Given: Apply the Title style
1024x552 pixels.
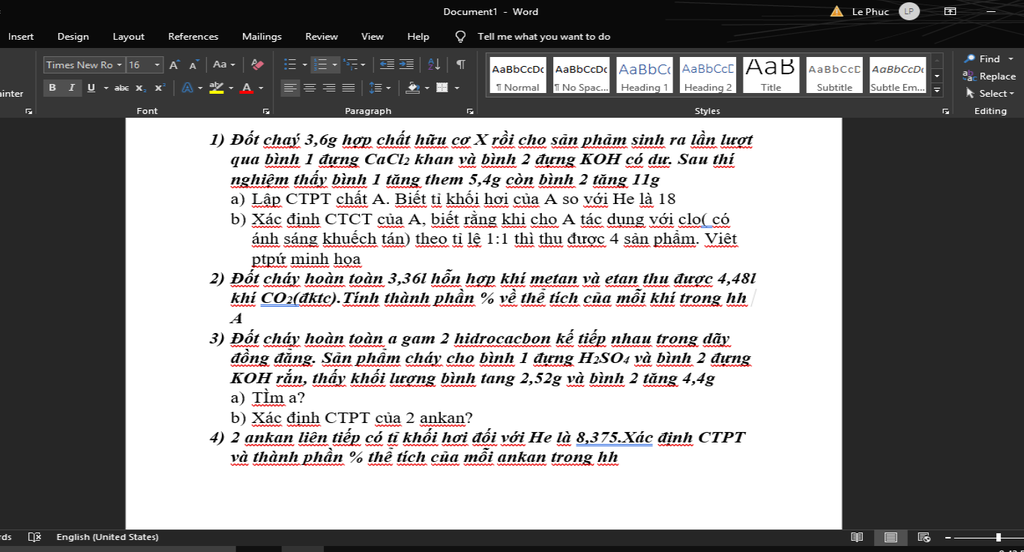Looking at the screenshot, I should tap(771, 75).
